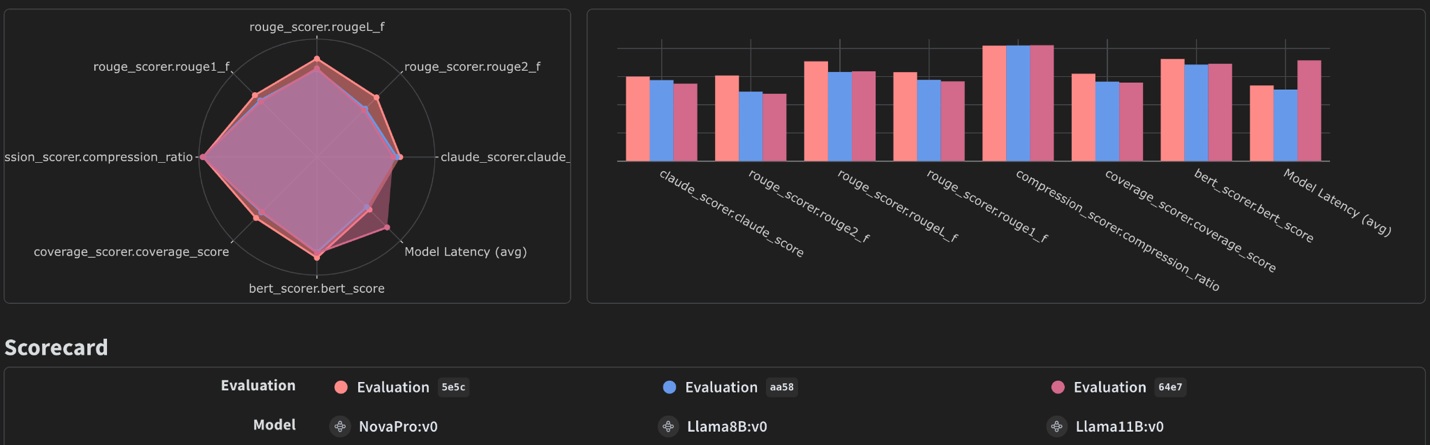Click the model icon beside Llama11B:v0

1057,426
